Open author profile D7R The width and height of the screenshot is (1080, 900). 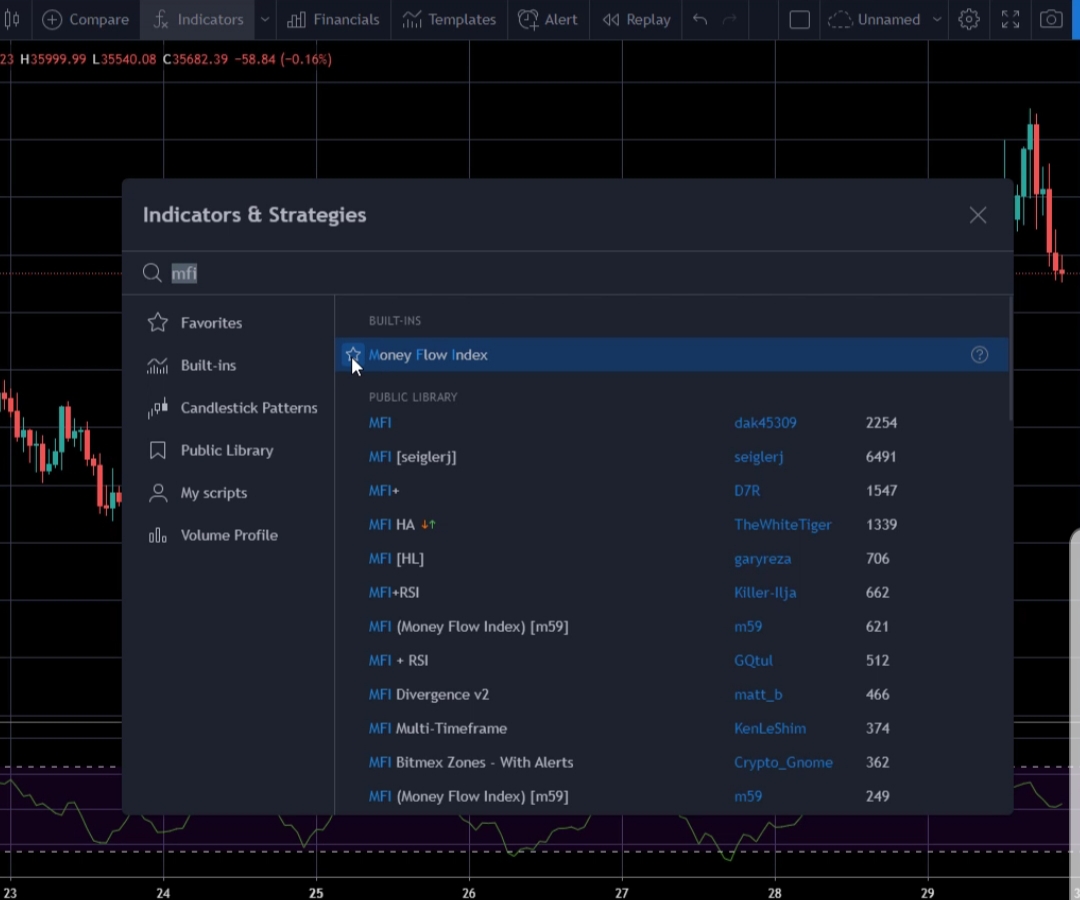pos(747,490)
